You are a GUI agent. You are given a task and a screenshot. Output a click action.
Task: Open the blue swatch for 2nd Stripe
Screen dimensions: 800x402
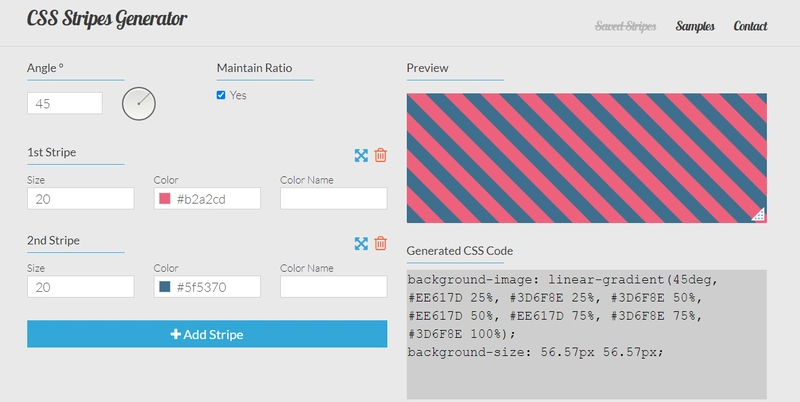click(x=165, y=287)
